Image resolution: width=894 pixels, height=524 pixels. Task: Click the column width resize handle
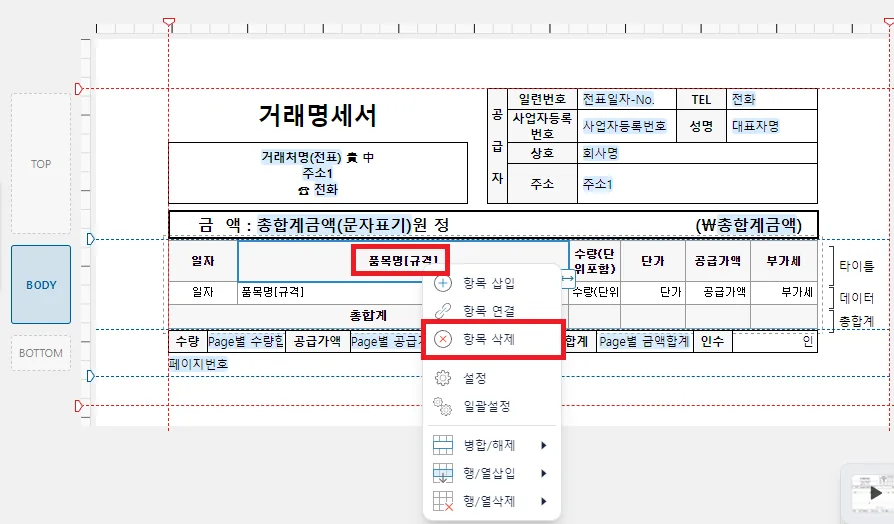[568, 279]
